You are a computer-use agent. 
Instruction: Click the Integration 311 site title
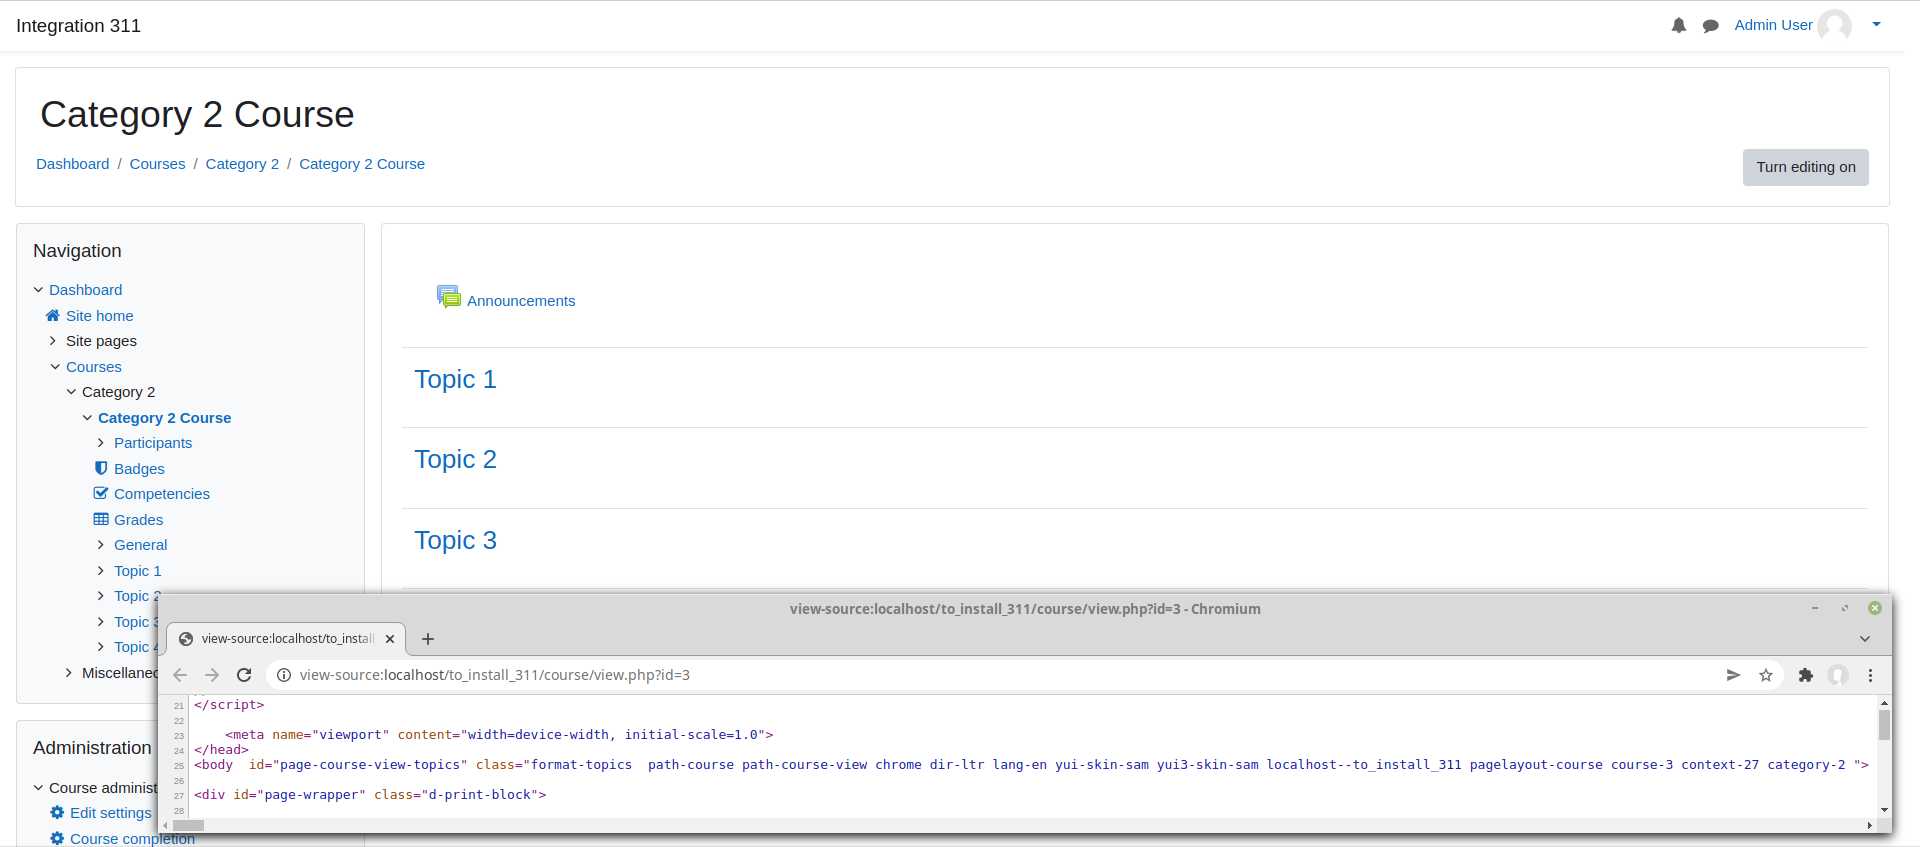78,26
